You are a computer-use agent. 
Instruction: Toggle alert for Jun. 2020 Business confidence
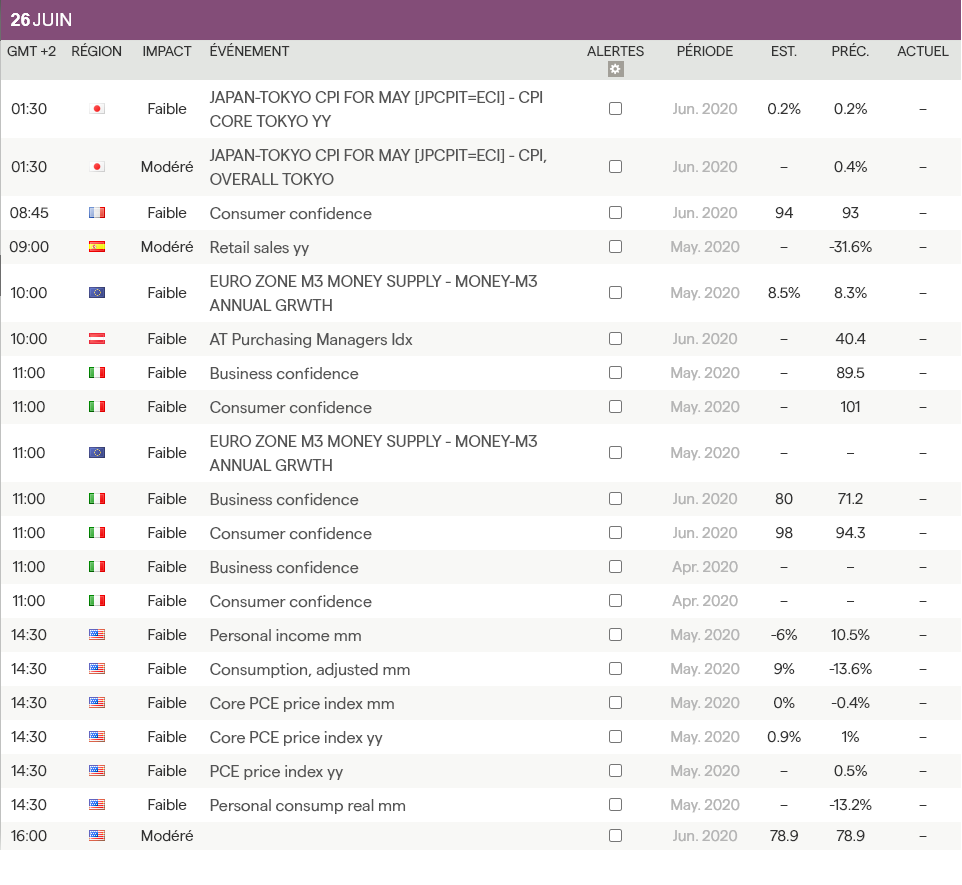point(615,499)
